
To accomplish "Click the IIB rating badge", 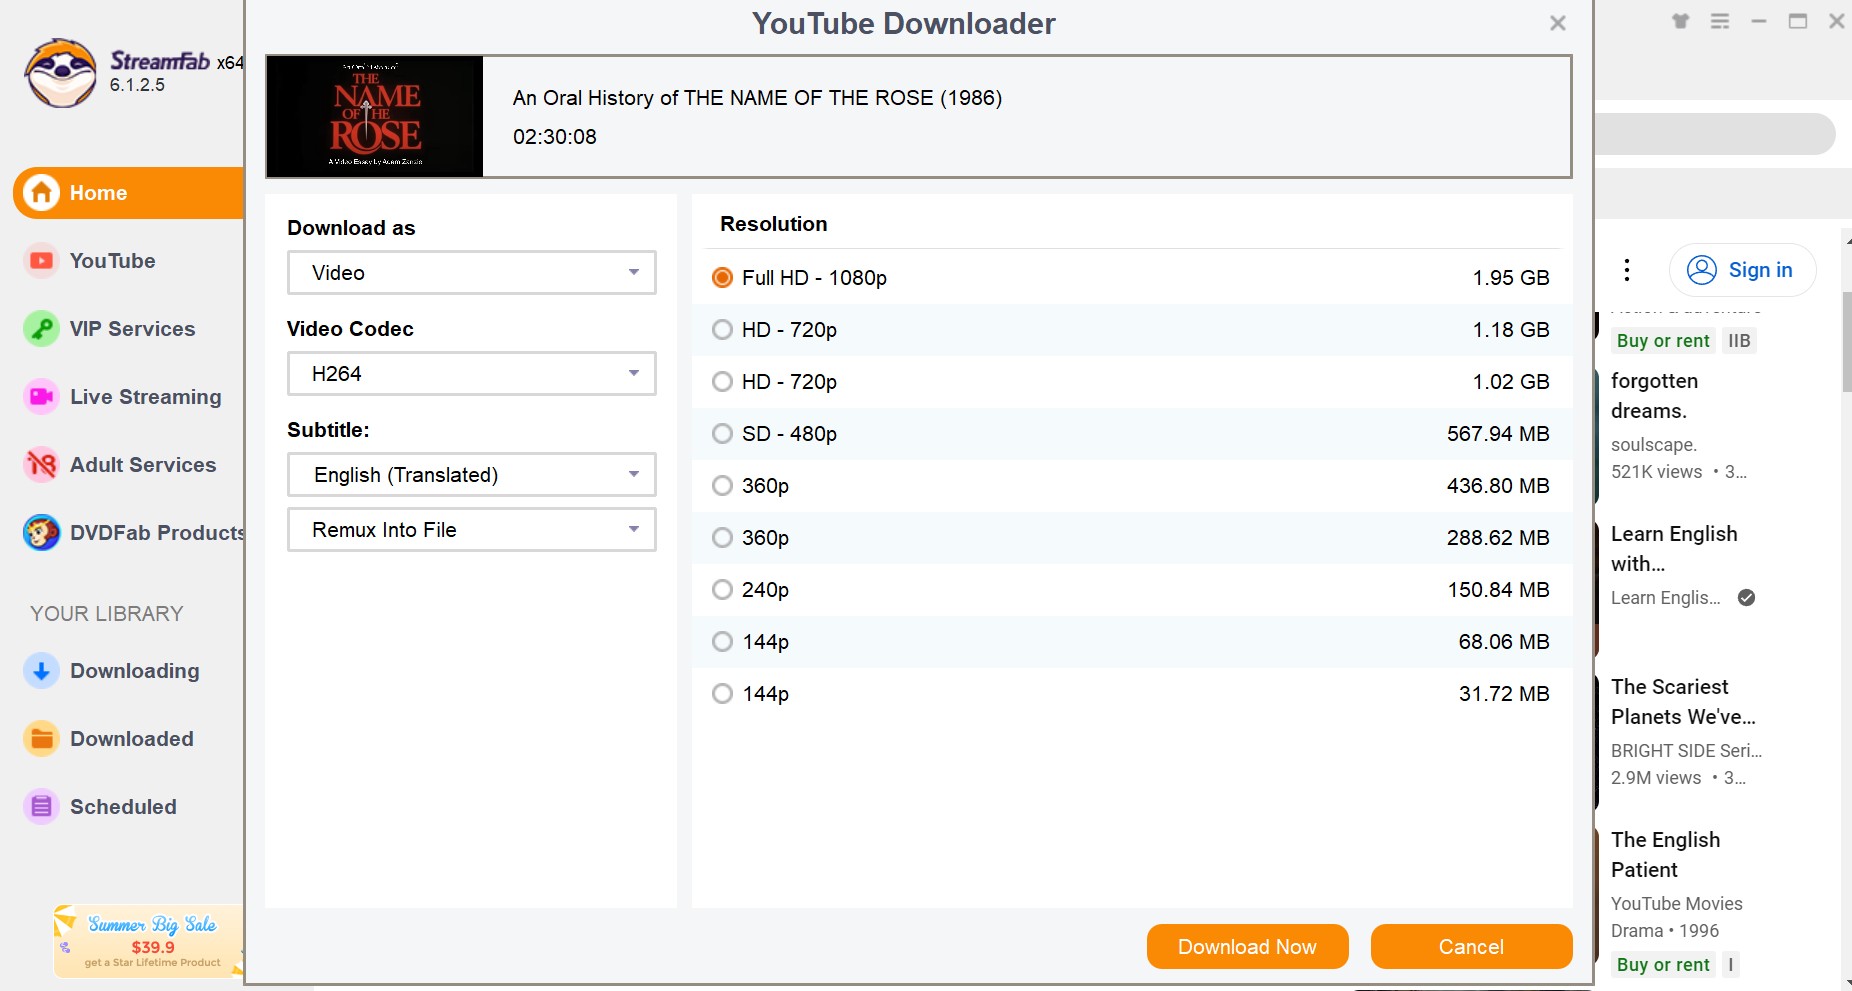I will pos(1739,341).
